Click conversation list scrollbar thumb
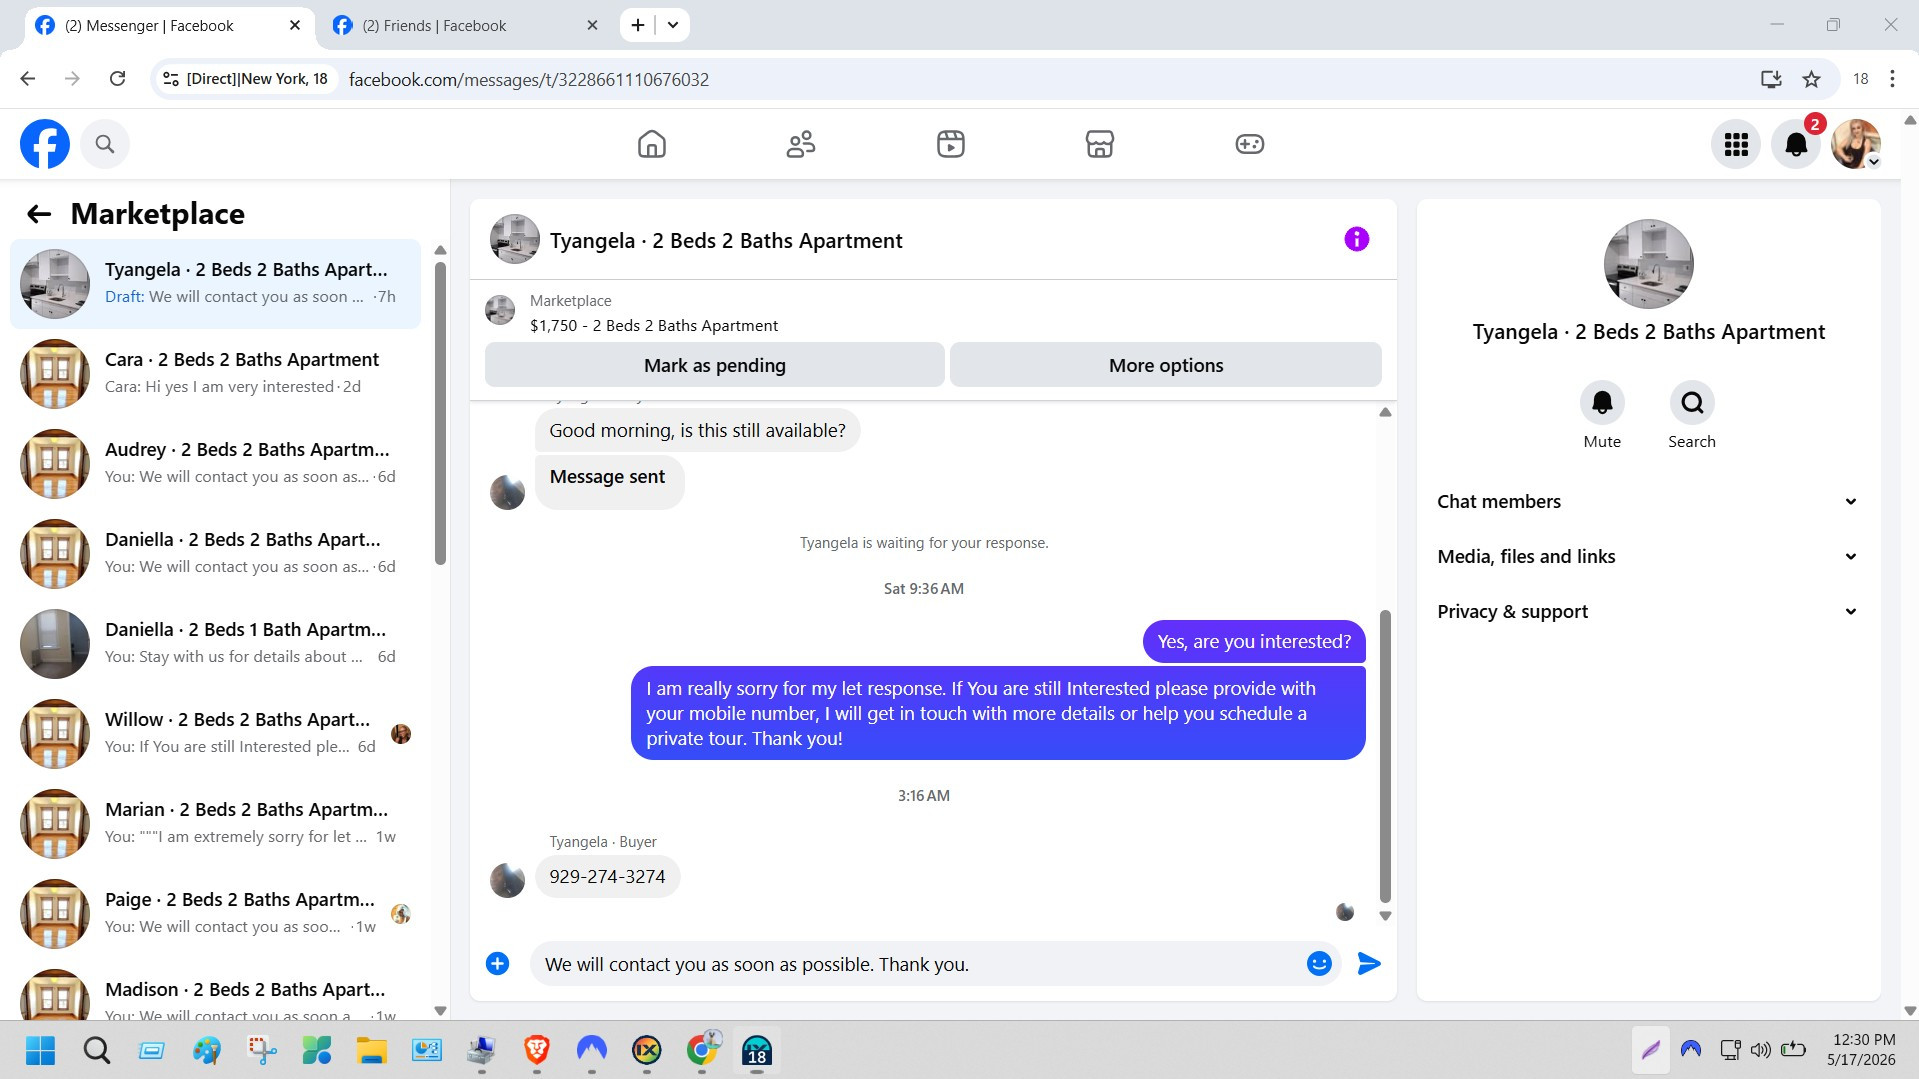Image resolution: width=1919 pixels, height=1079 pixels. (x=440, y=413)
